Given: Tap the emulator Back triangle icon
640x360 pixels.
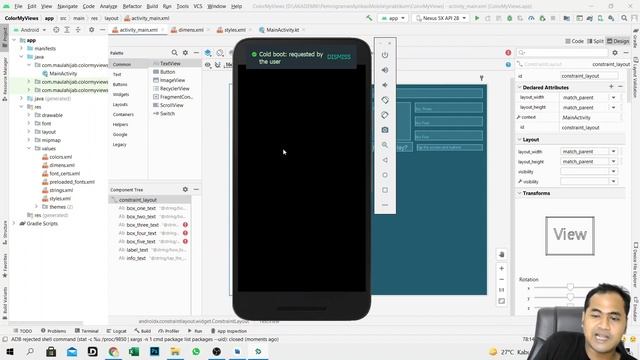Looking at the screenshot, I should (x=385, y=160).
